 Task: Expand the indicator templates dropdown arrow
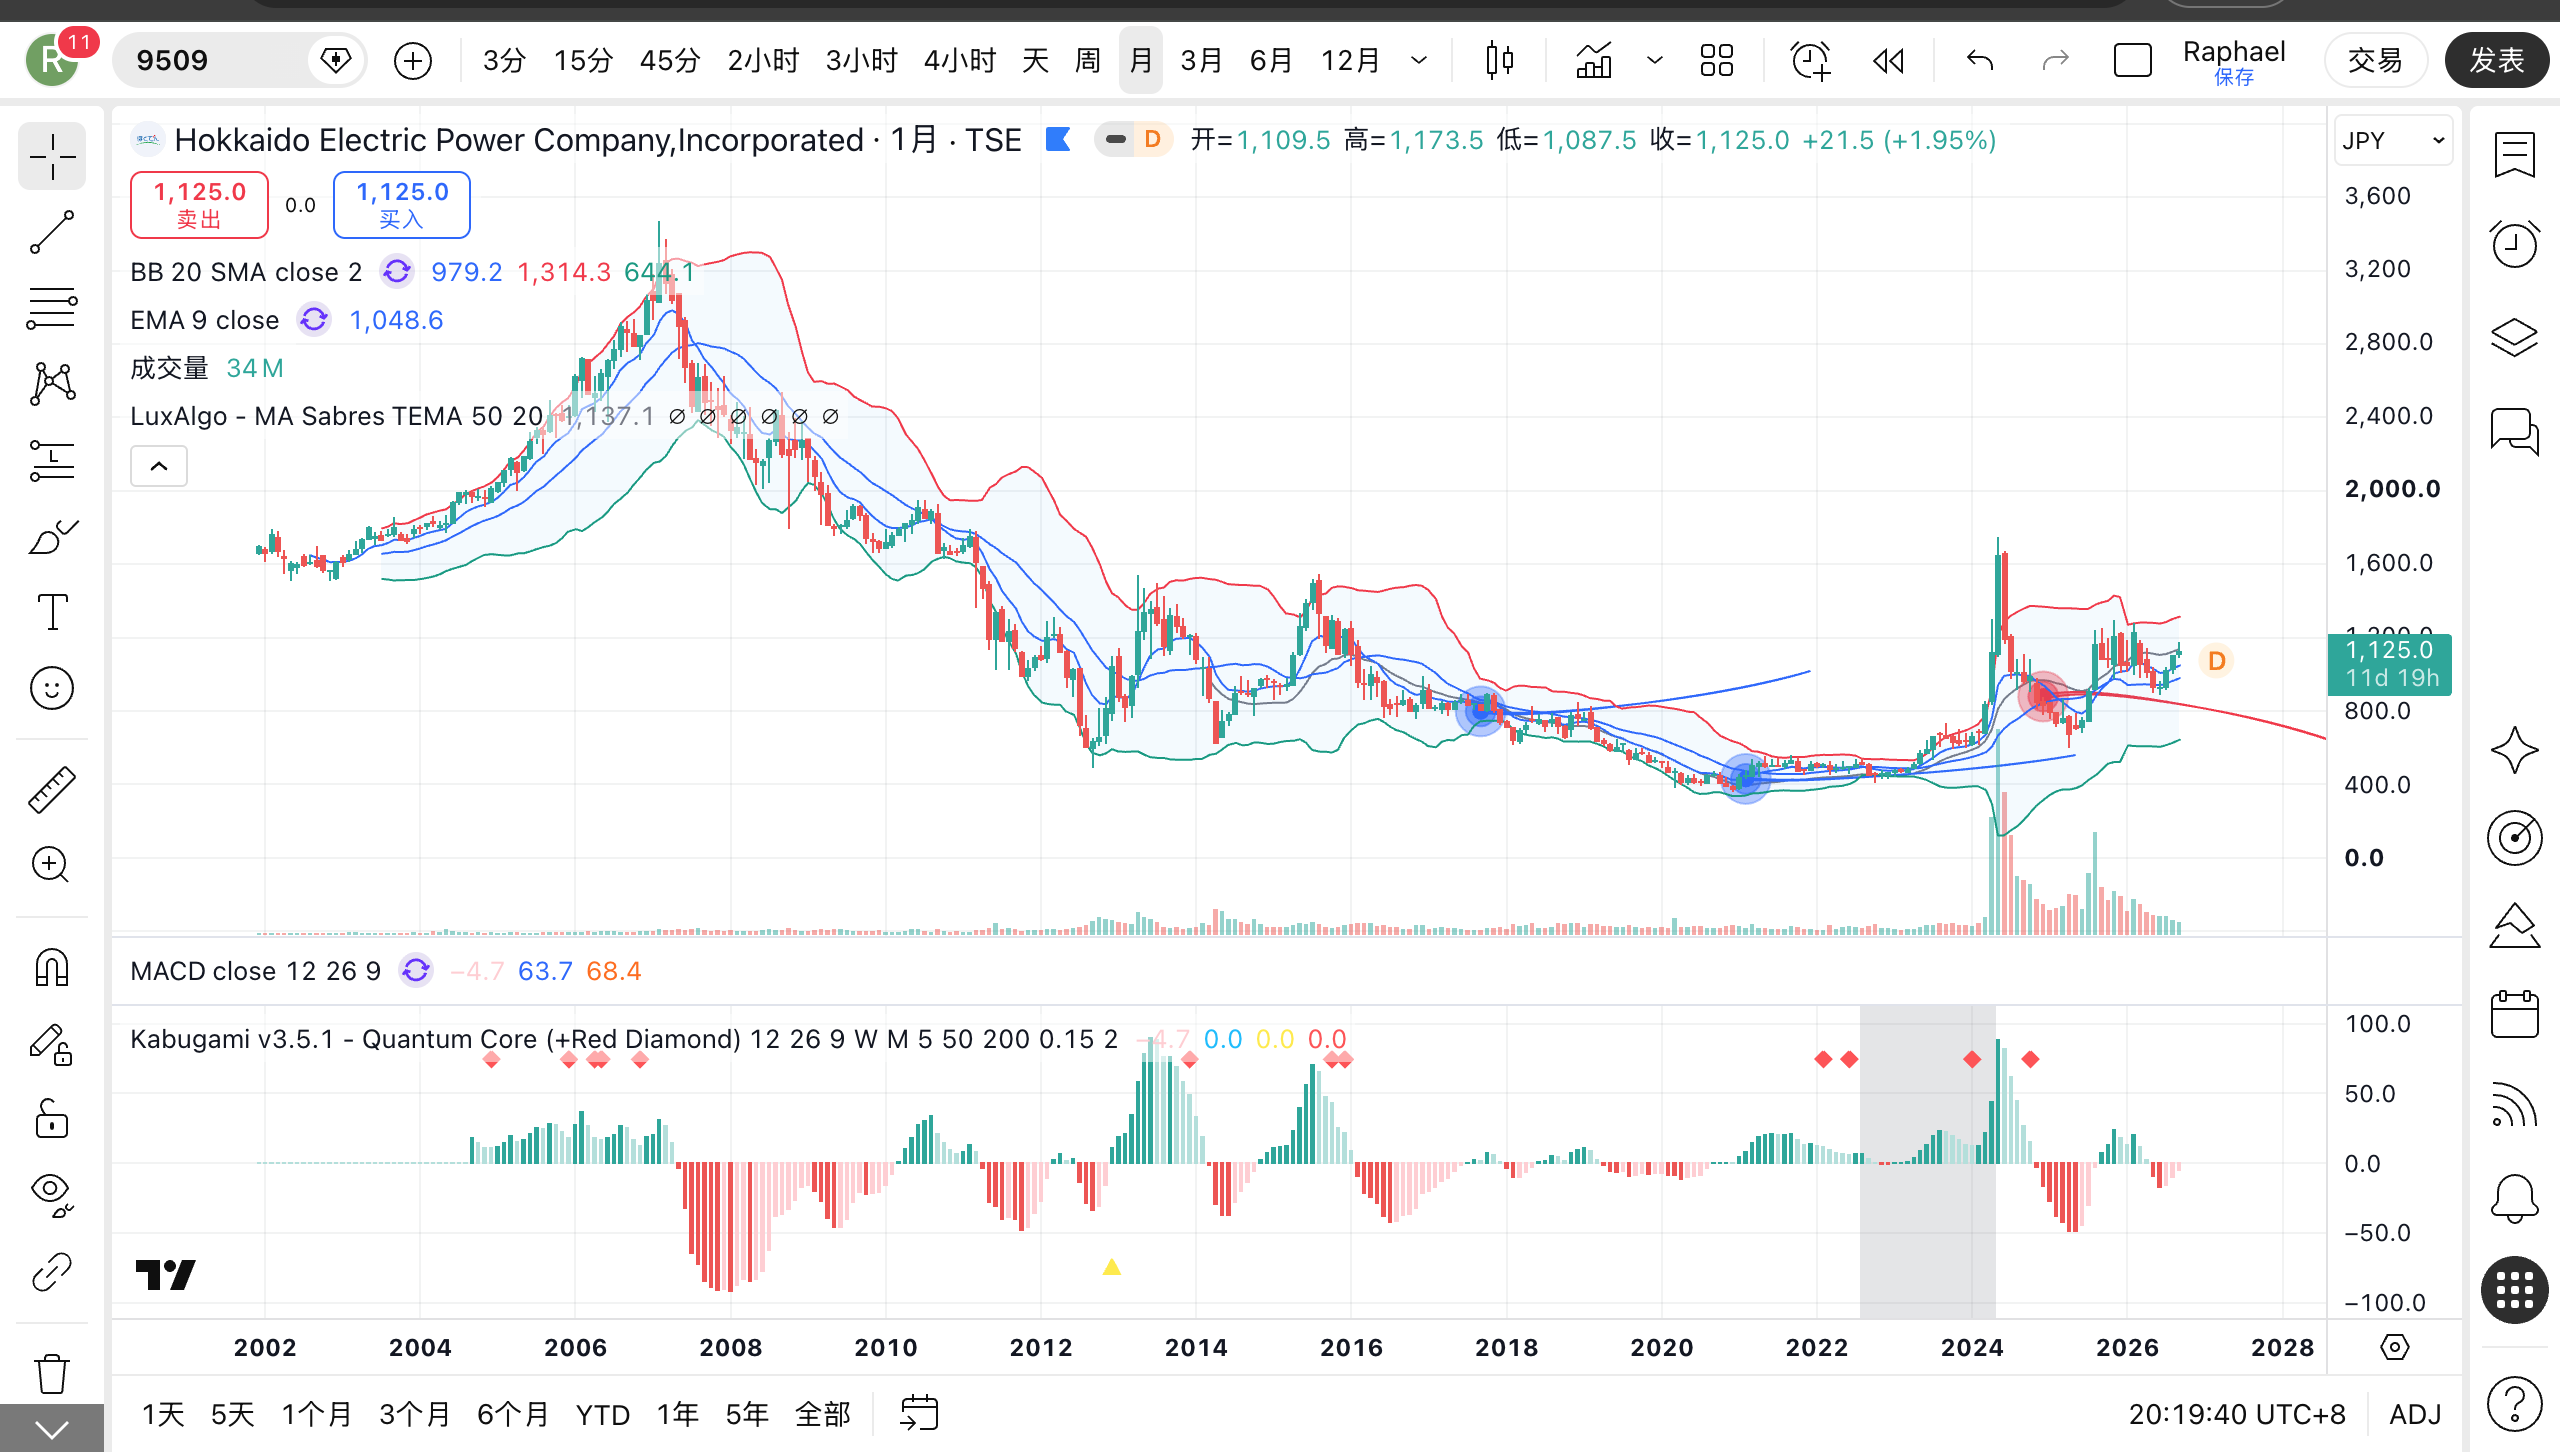point(1654,61)
